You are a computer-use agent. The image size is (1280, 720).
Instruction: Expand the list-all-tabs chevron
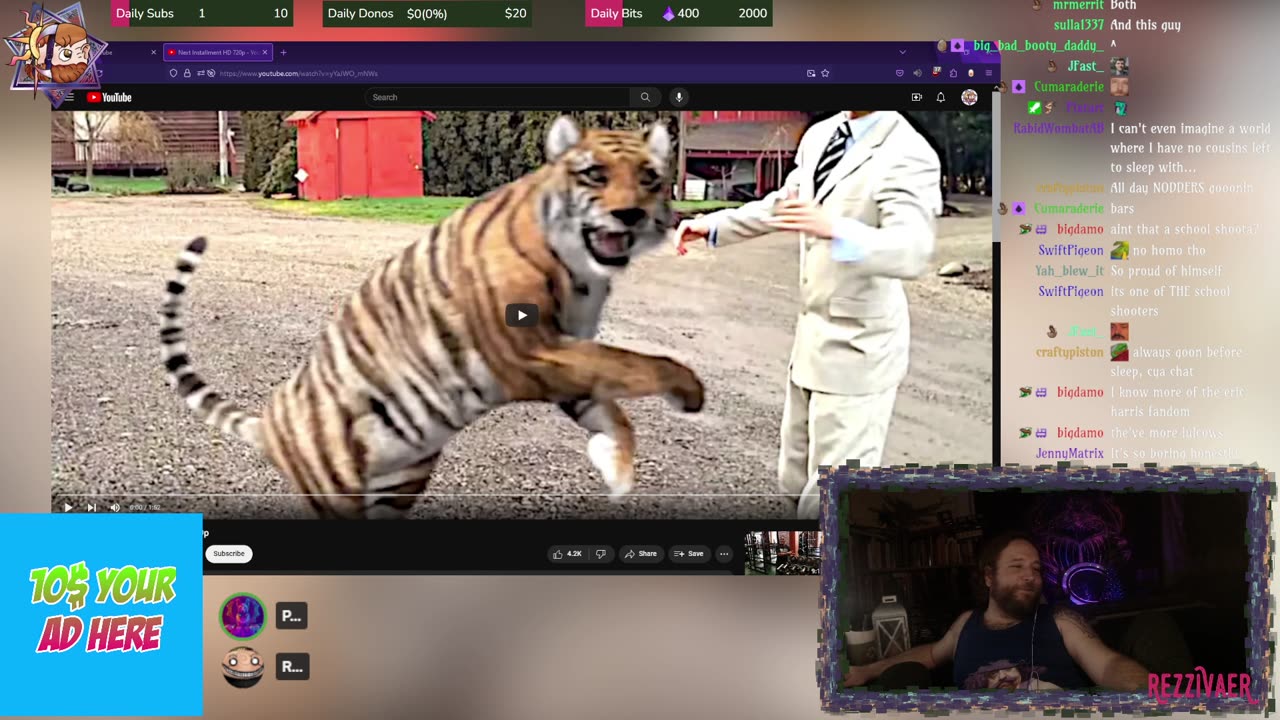tap(902, 52)
